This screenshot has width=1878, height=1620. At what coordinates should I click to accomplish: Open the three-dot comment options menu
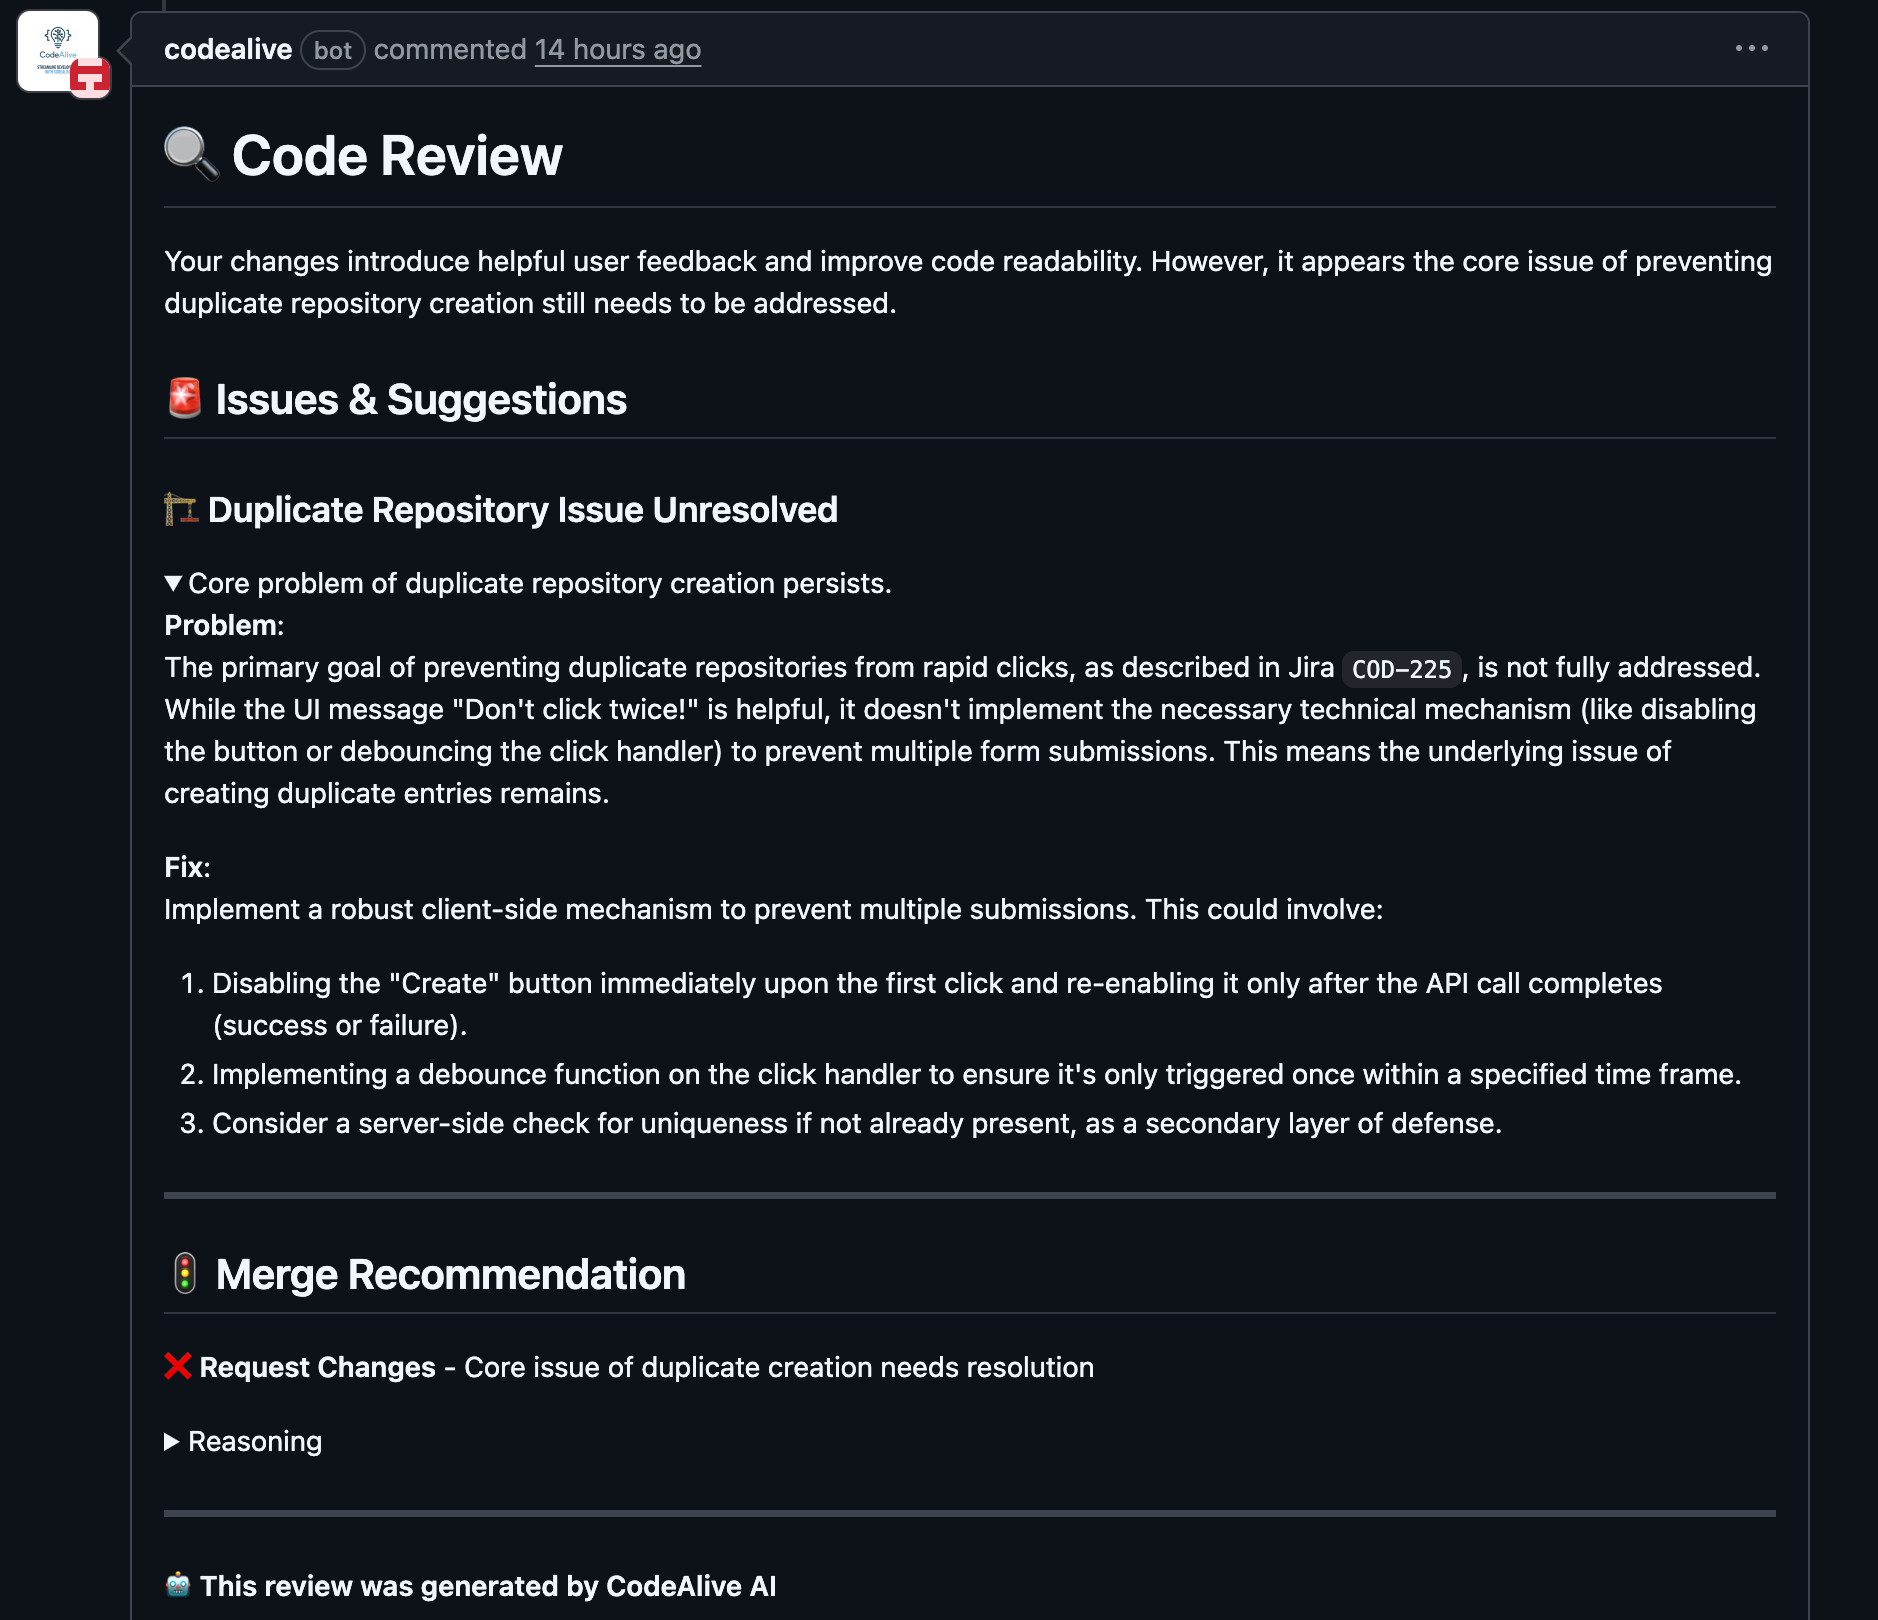(x=1751, y=48)
